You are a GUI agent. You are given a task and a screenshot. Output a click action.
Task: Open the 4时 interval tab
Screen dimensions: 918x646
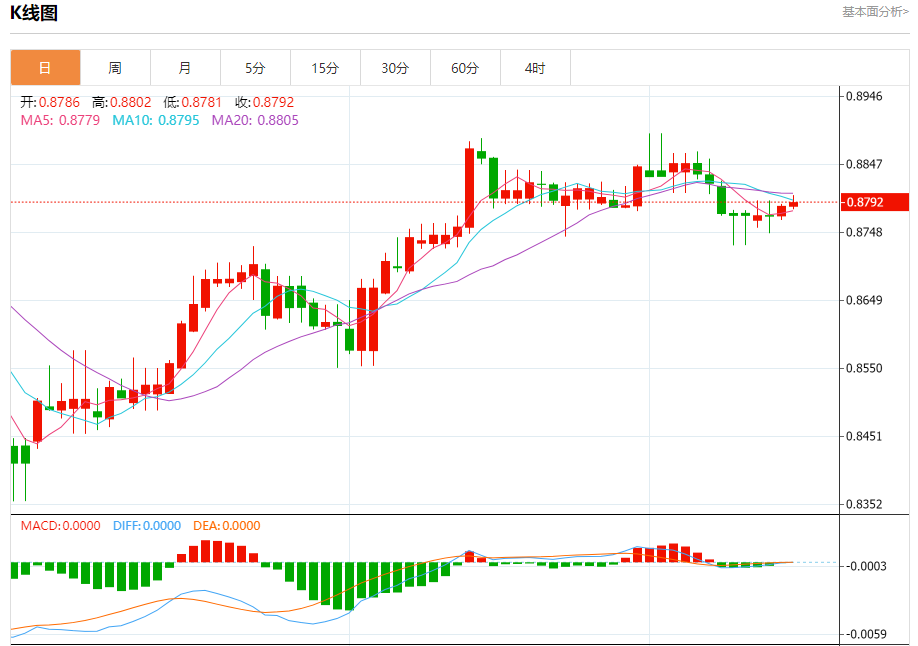[x=535, y=68]
